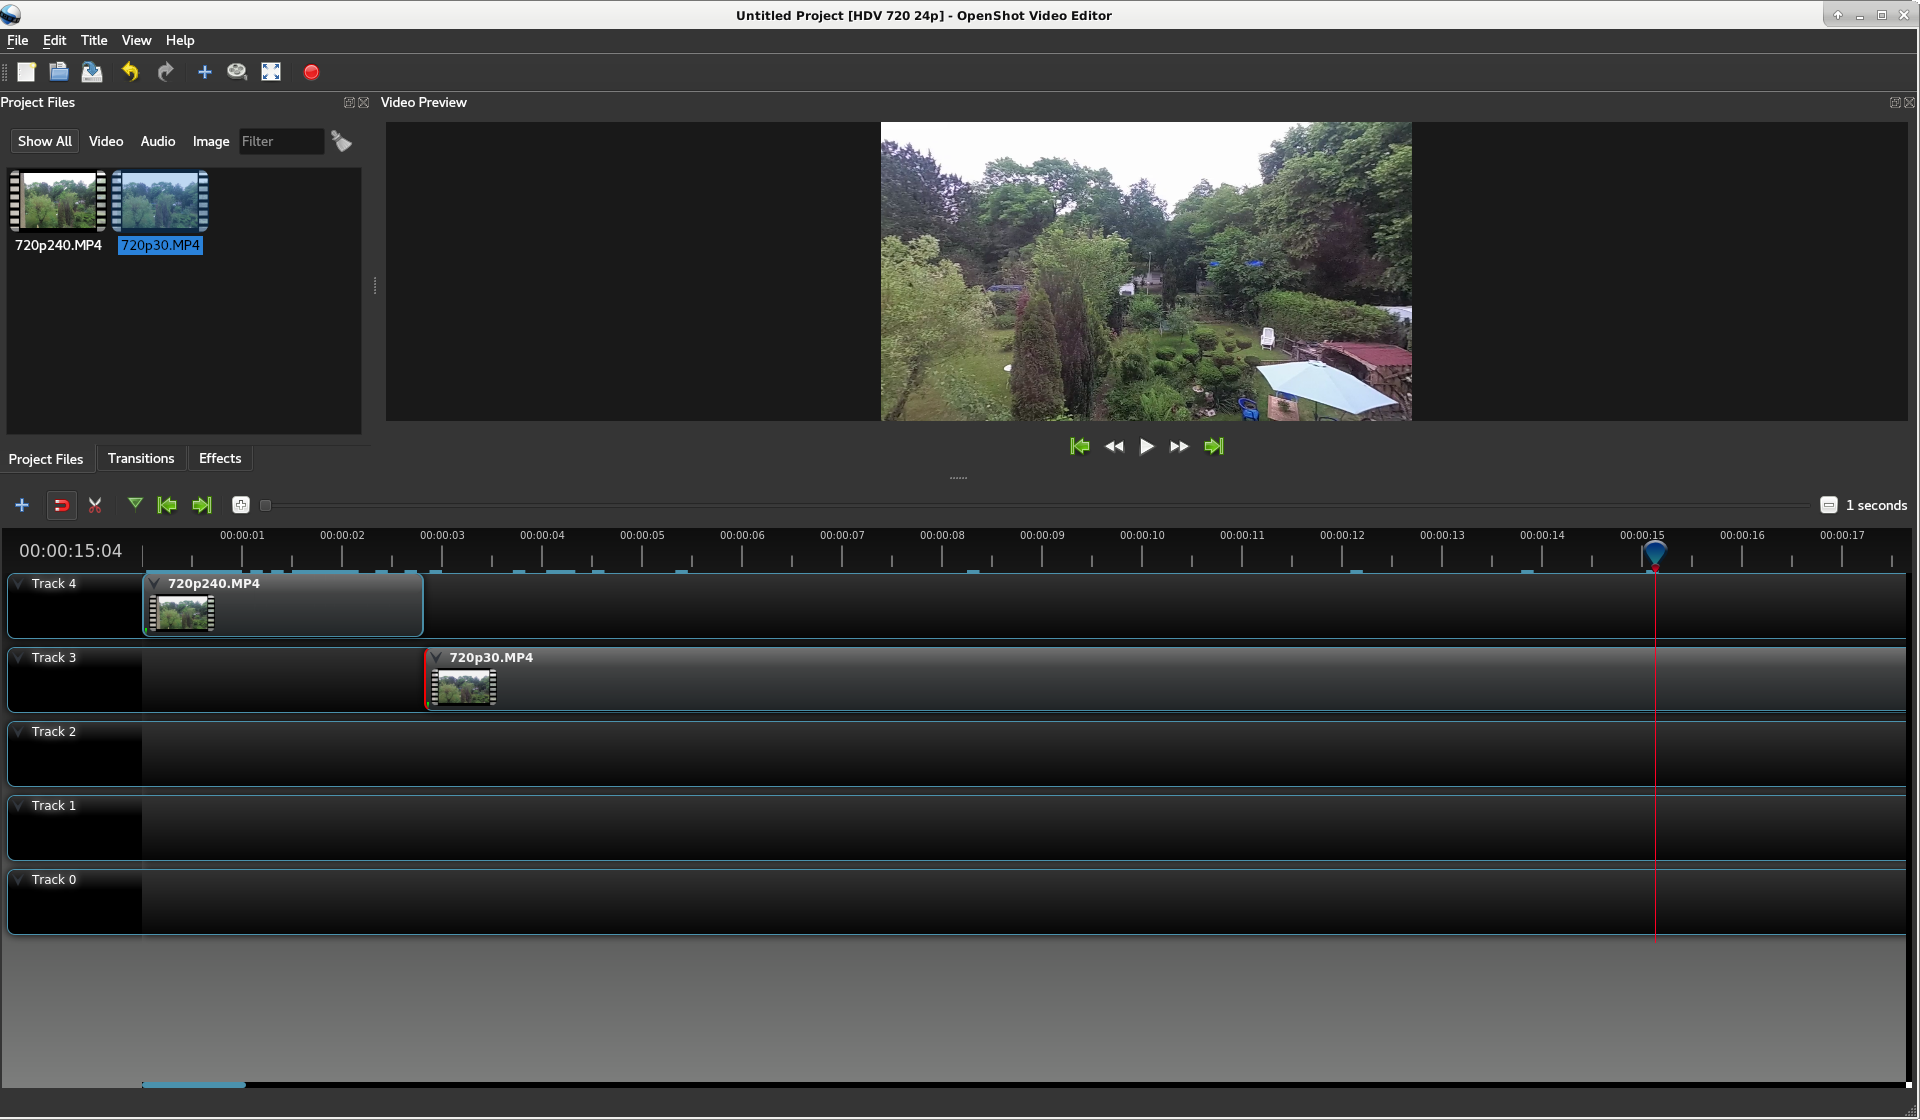Collapse the Track 2 header
The height and width of the screenshot is (1120, 1920).
pos(17,731)
